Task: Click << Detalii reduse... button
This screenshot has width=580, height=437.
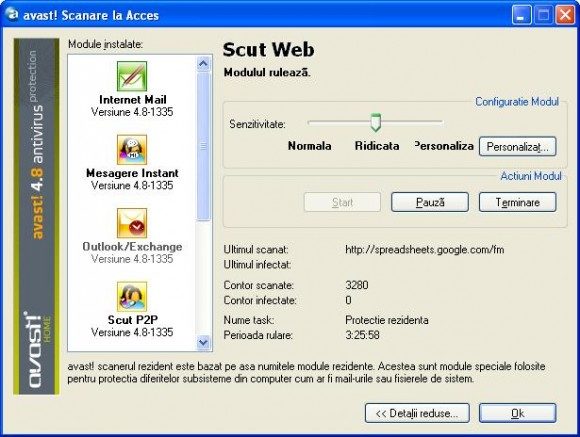Action: (417, 413)
